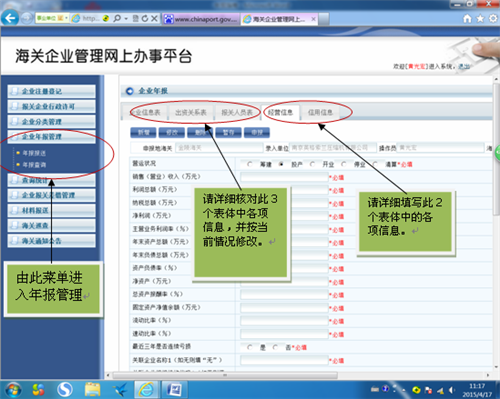Click the 暂存 button
The width and height of the screenshot is (500, 399).
coord(228,133)
